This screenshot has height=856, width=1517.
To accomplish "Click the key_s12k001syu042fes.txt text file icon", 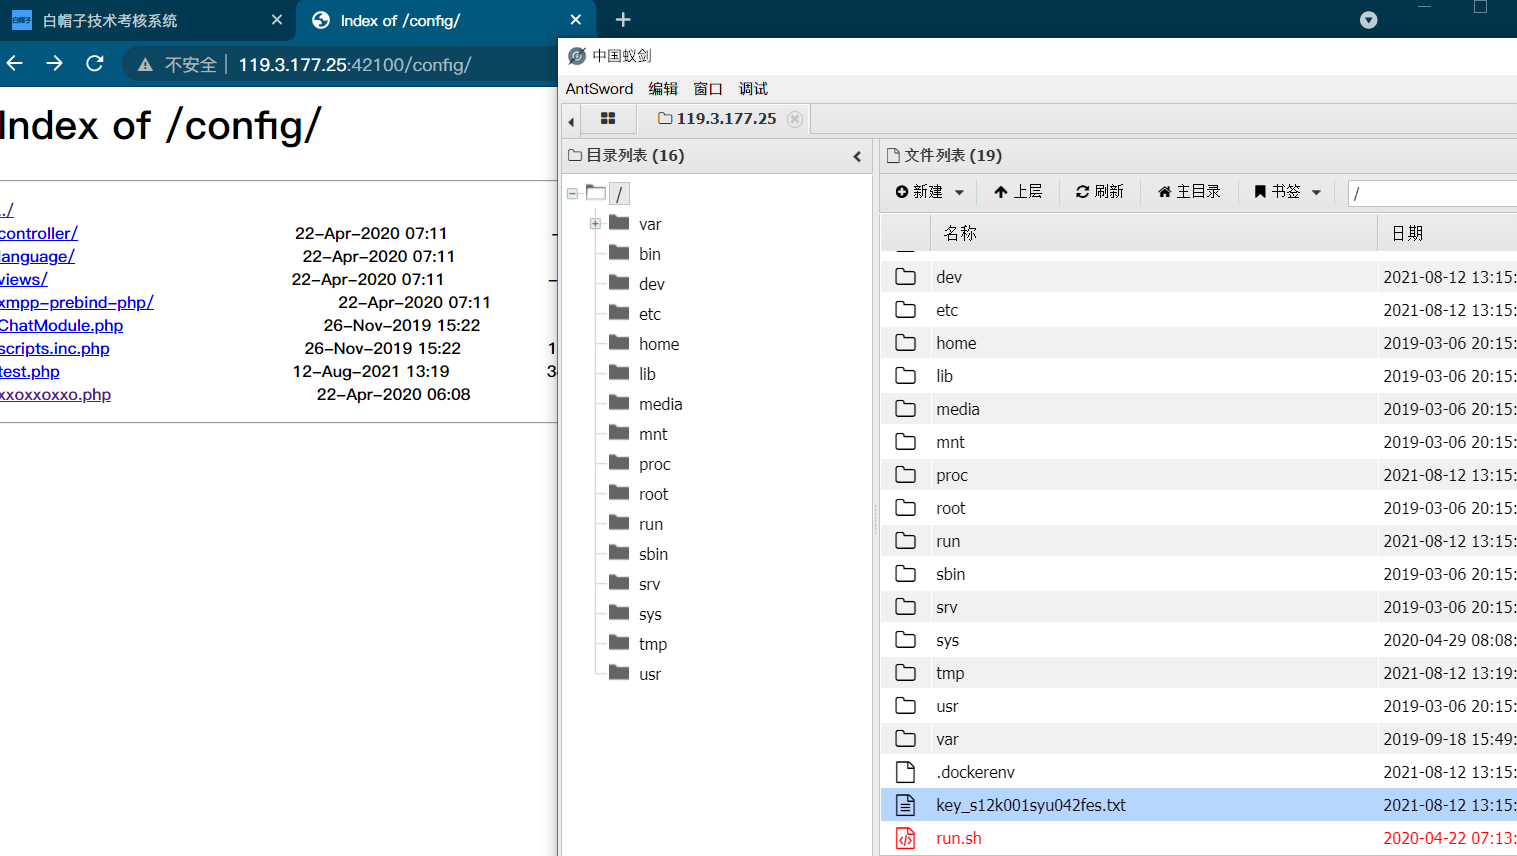I will tap(905, 805).
